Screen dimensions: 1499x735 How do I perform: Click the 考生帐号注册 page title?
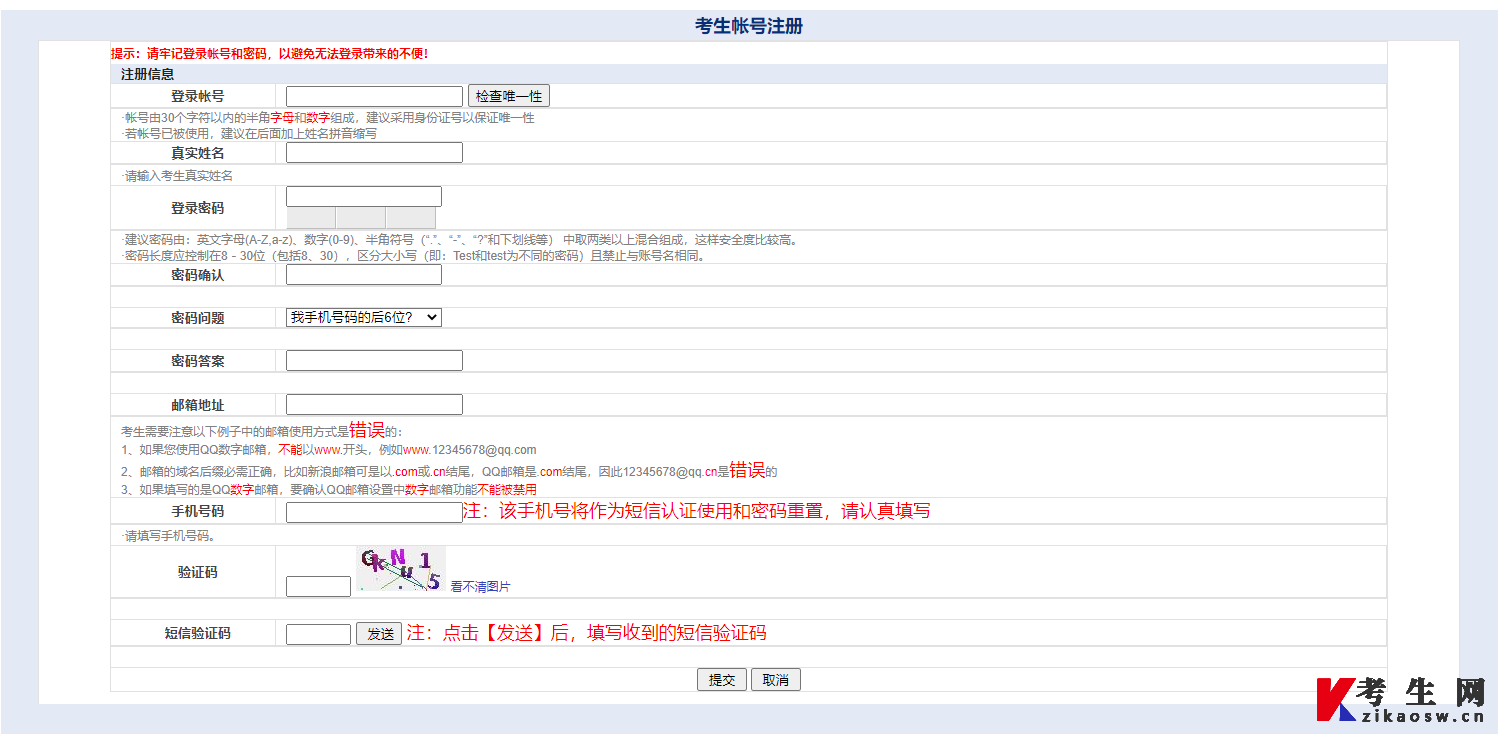(749, 26)
